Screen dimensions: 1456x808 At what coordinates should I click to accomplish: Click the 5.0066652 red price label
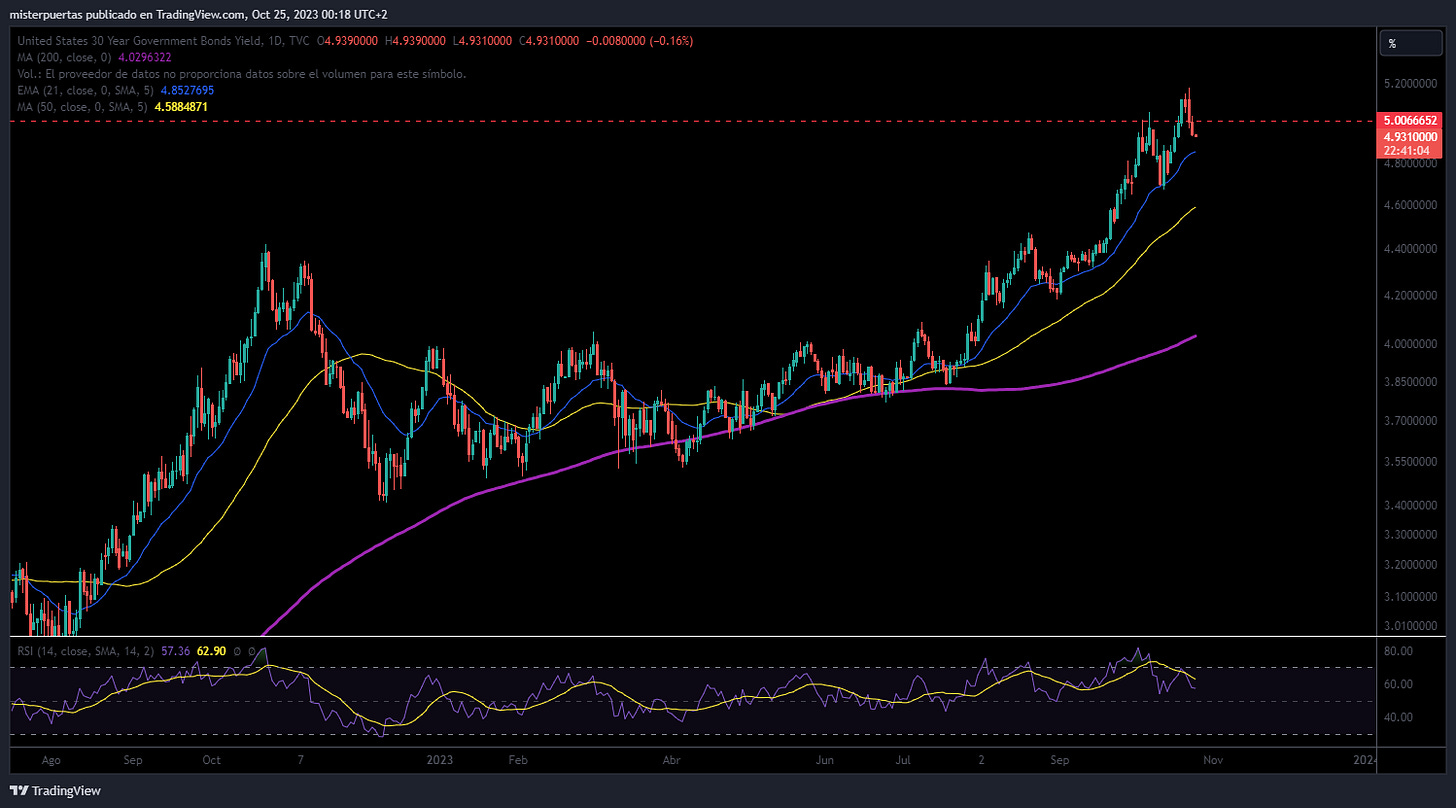(1411, 120)
